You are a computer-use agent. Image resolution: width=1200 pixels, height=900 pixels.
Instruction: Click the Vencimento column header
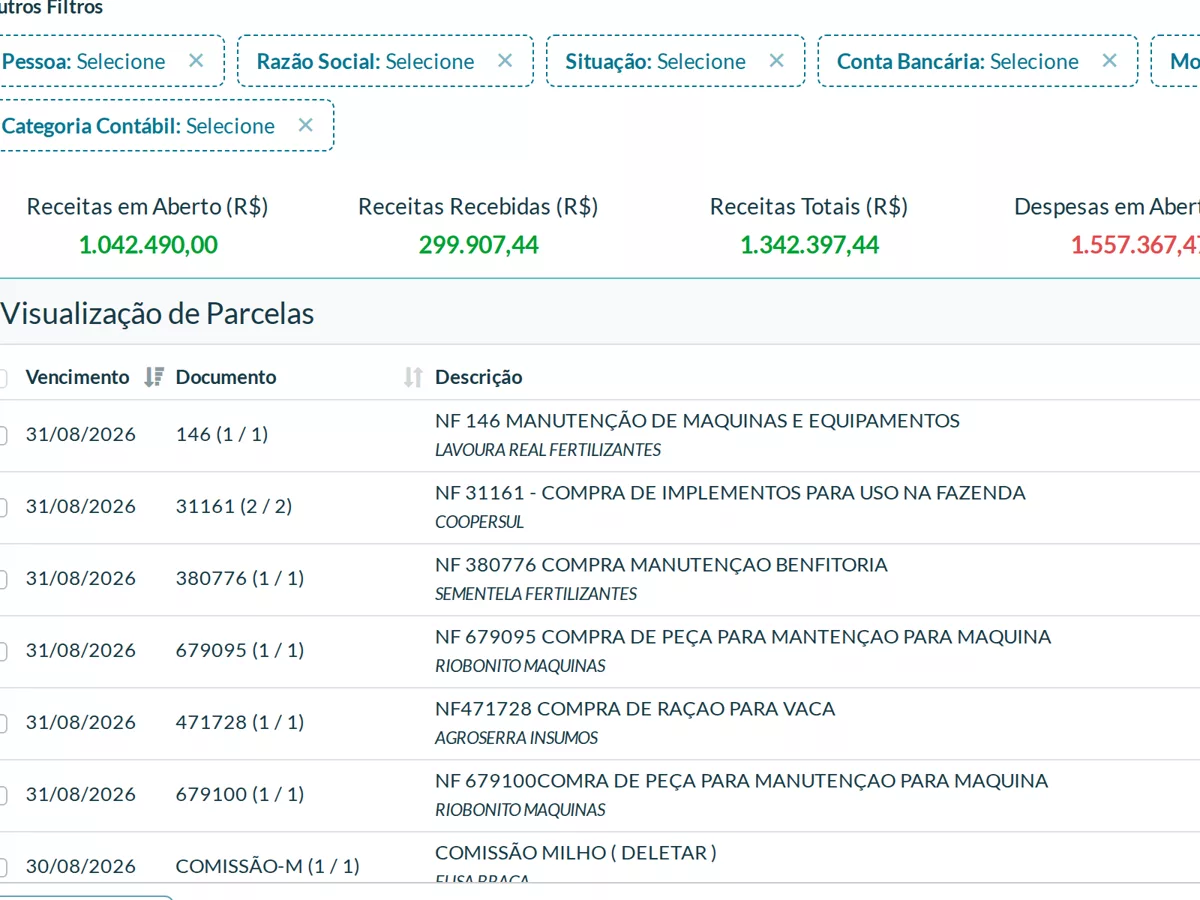(x=77, y=377)
